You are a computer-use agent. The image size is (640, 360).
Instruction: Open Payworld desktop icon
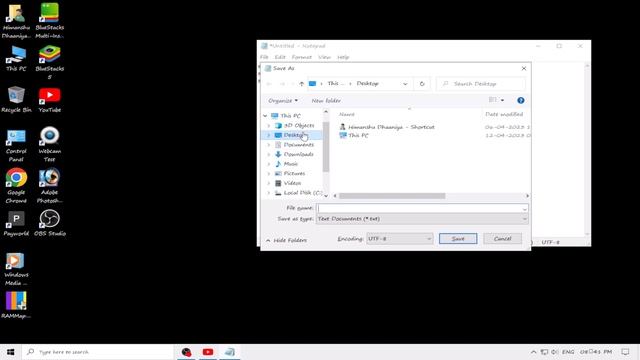click(x=16, y=223)
